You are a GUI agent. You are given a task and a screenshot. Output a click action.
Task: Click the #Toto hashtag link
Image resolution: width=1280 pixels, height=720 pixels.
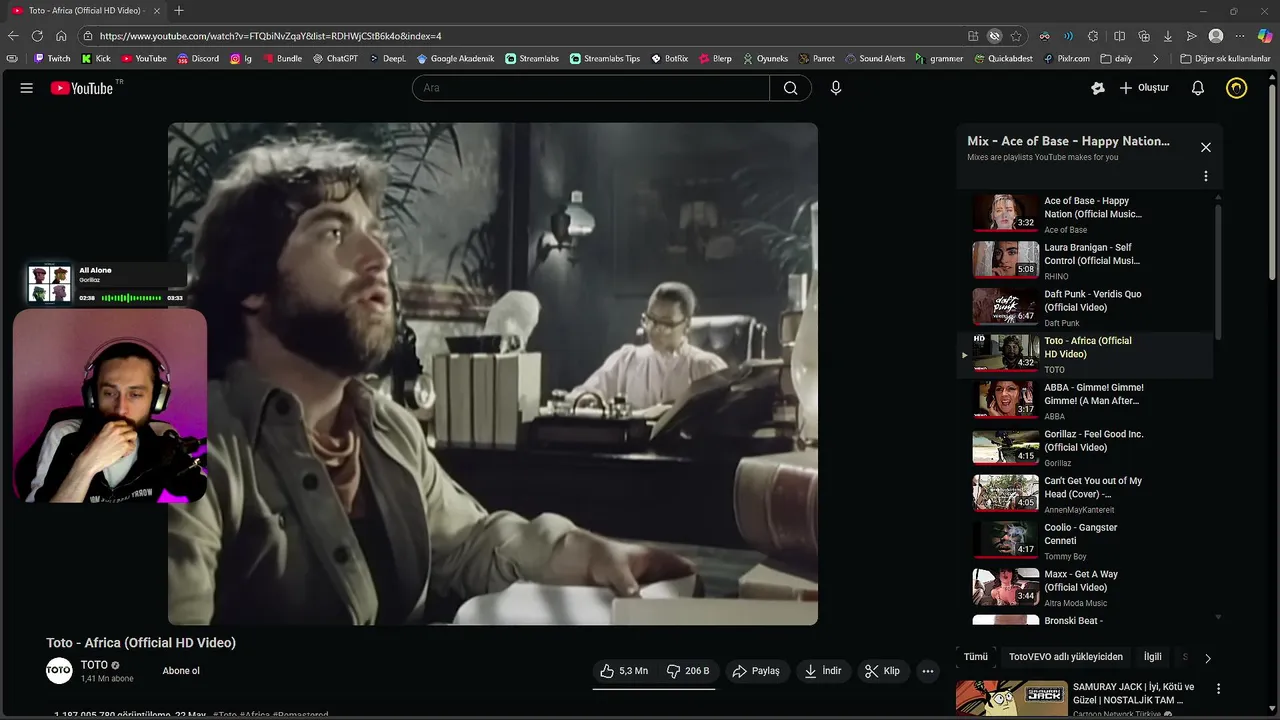pyautogui.click(x=225, y=715)
